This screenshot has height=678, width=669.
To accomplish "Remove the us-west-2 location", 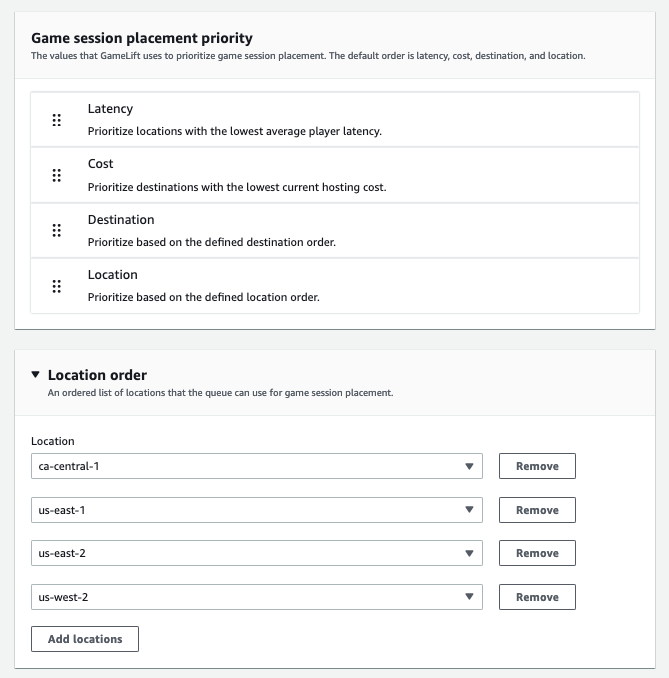I will click(x=537, y=597).
